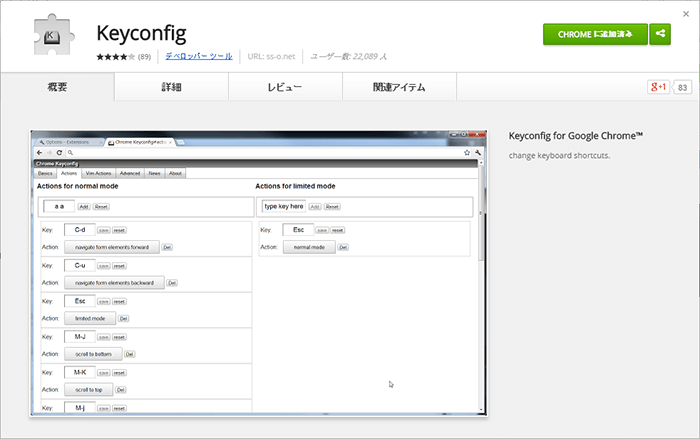700x439 pixels.
Task: Click the 'change keyboard shortcuts.' description text
Action: pyautogui.click(x=559, y=155)
